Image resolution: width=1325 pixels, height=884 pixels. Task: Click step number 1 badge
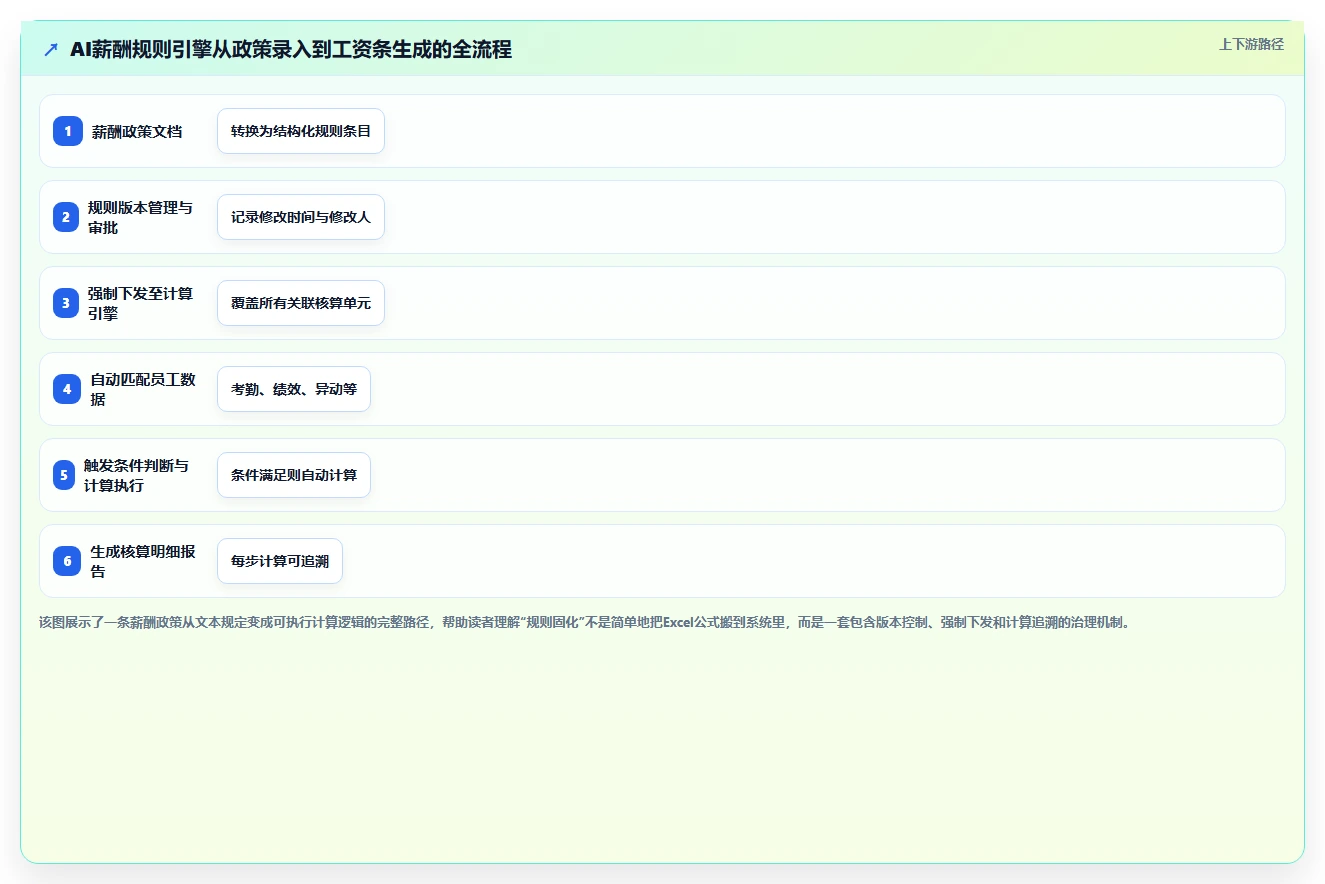[x=68, y=131]
